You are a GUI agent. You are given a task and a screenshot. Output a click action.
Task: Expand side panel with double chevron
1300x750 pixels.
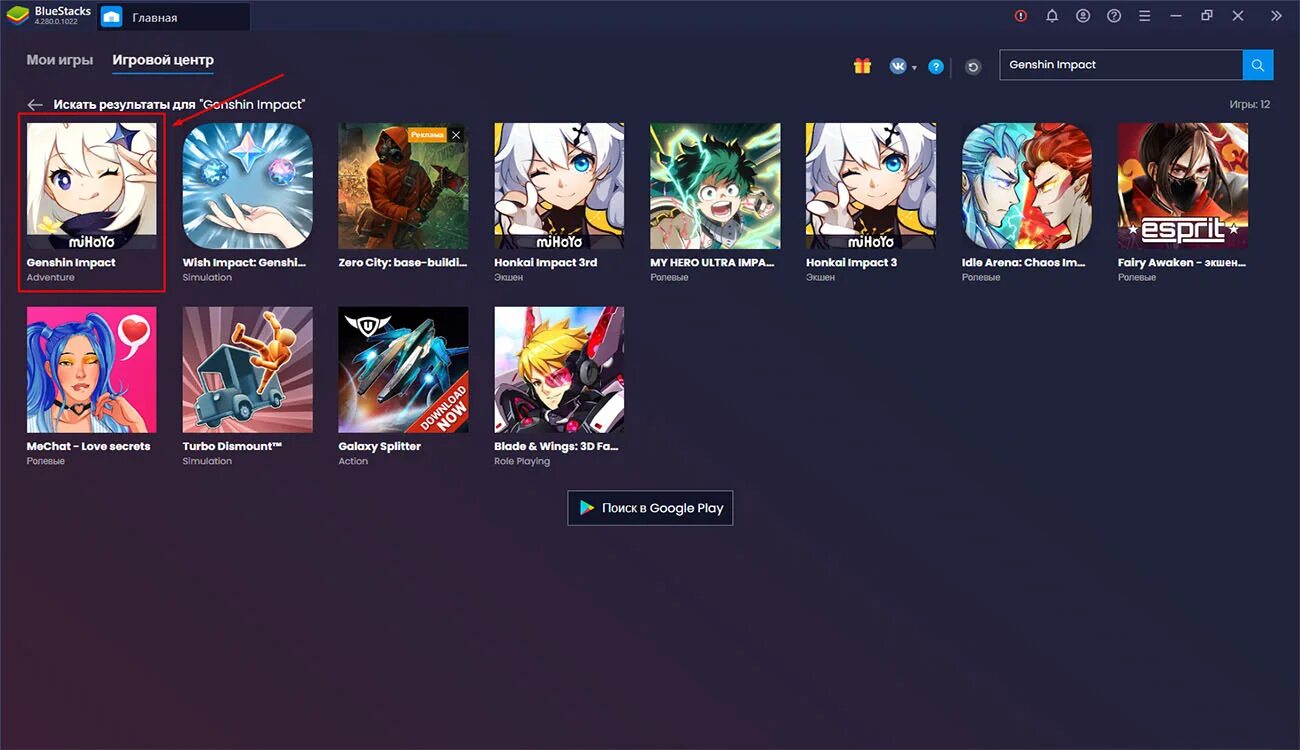[1276, 16]
